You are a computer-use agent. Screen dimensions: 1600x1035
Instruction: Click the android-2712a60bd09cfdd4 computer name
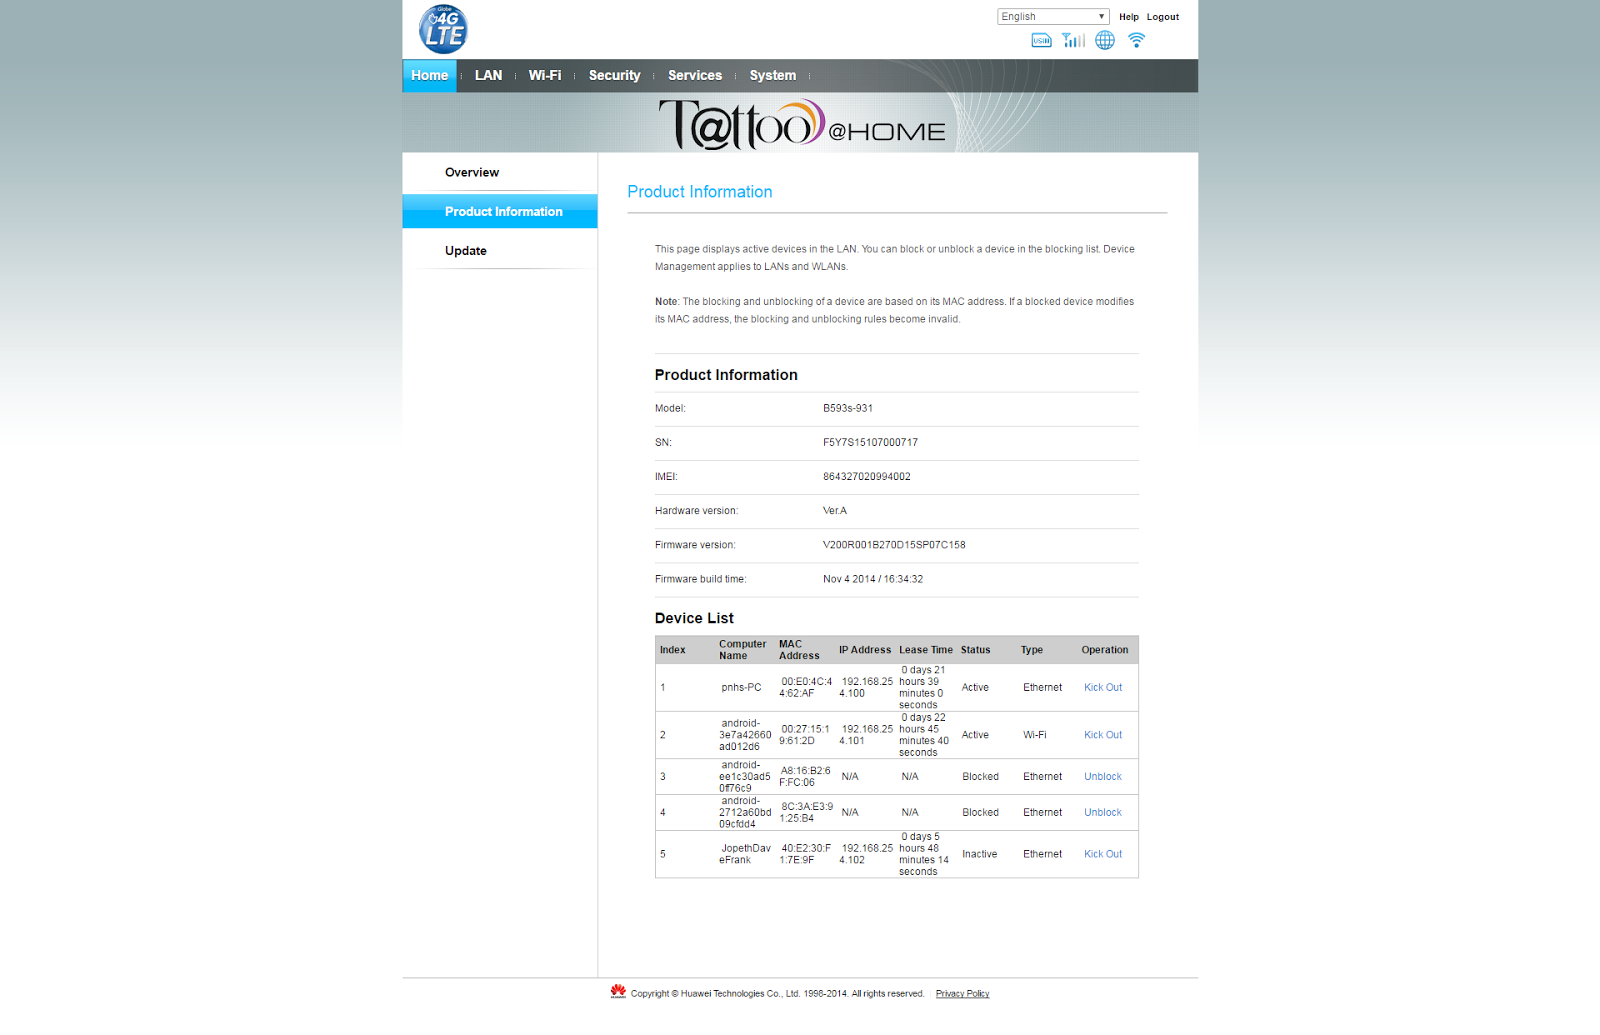745,813
